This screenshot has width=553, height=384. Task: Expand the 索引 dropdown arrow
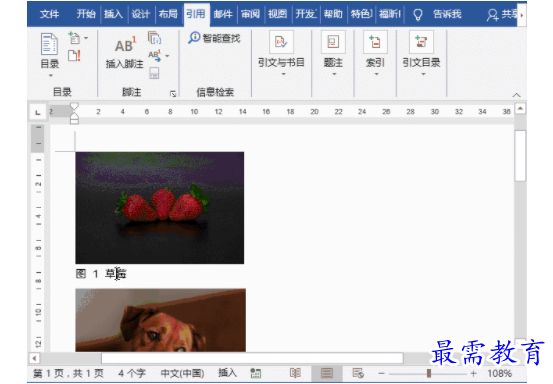click(x=376, y=74)
